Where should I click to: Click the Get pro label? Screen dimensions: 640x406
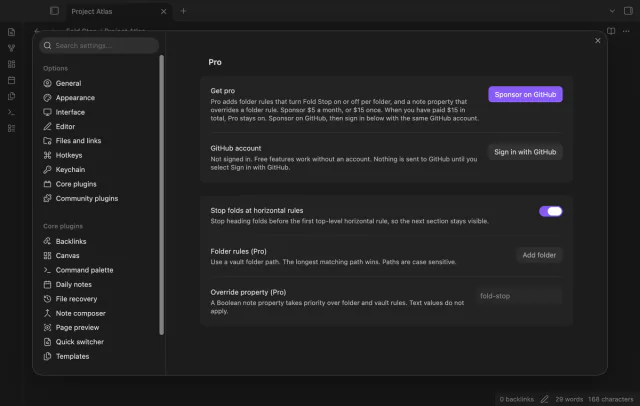tap(222, 91)
